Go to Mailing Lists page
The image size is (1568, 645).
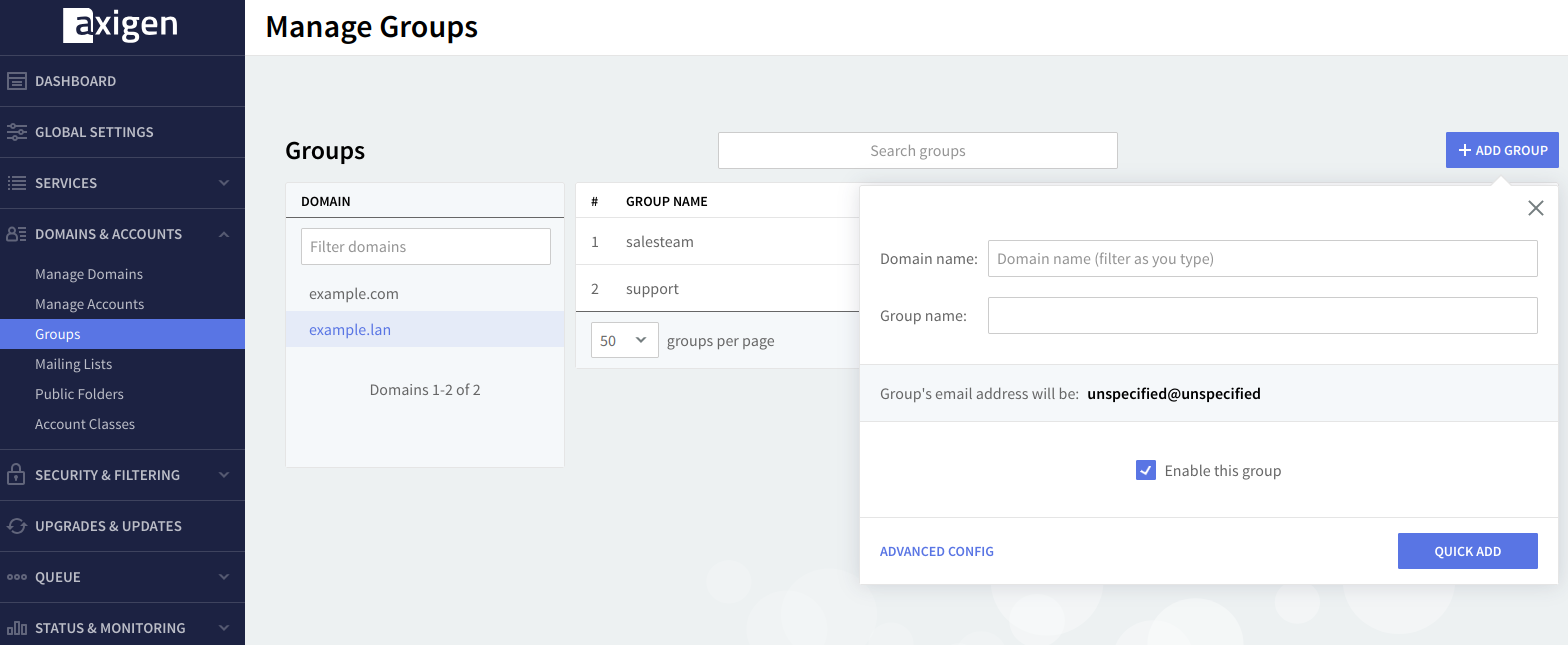point(73,364)
